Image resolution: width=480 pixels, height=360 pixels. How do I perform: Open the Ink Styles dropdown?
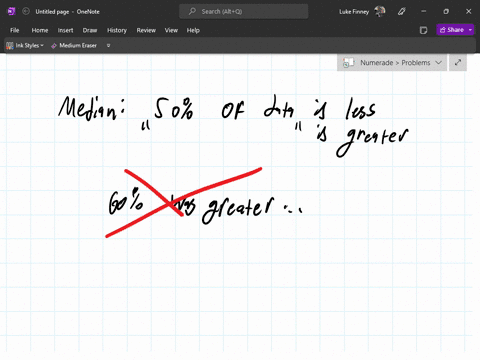25,46
